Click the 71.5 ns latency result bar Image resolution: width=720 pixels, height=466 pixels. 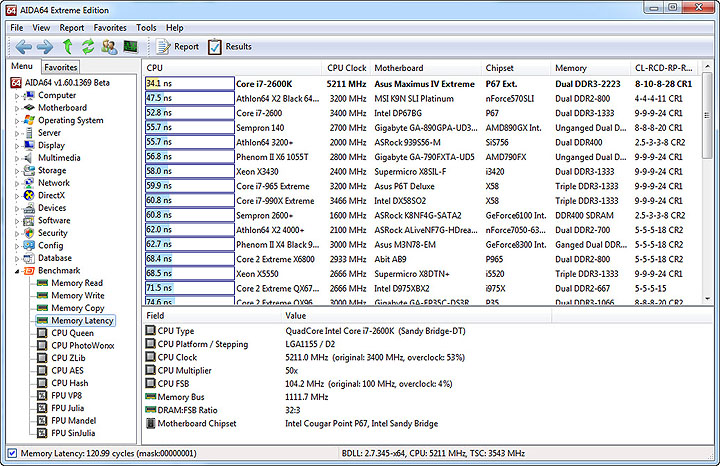[x=189, y=288]
